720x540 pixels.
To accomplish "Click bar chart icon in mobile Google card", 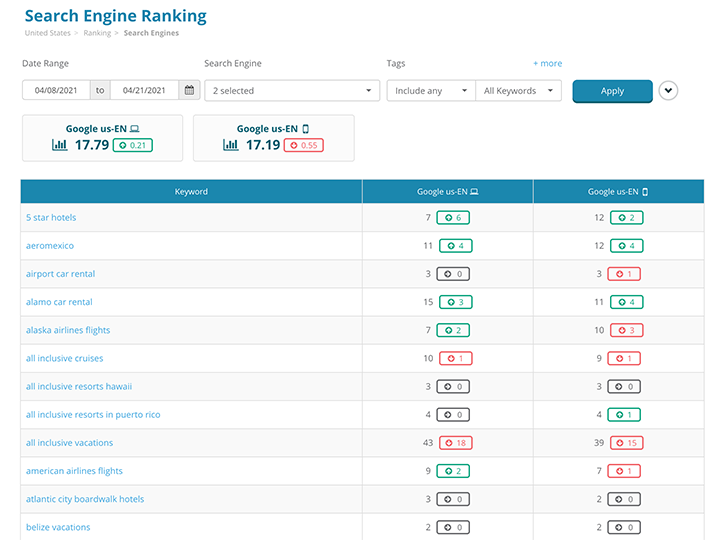I will click(230, 146).
